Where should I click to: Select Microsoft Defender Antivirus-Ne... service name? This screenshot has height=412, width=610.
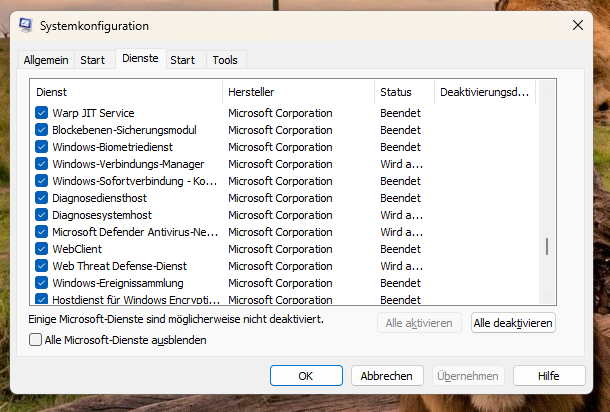[135, 232]
